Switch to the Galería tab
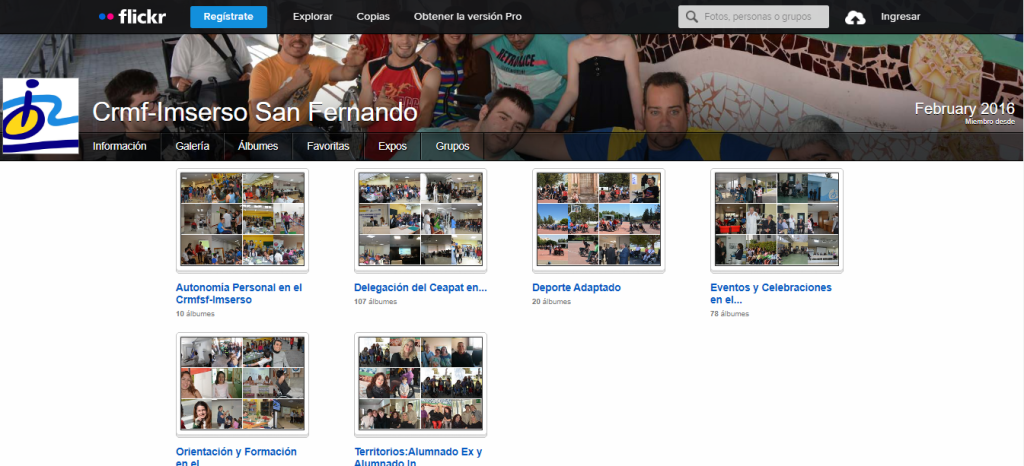1024x466 pixels. 192,146
